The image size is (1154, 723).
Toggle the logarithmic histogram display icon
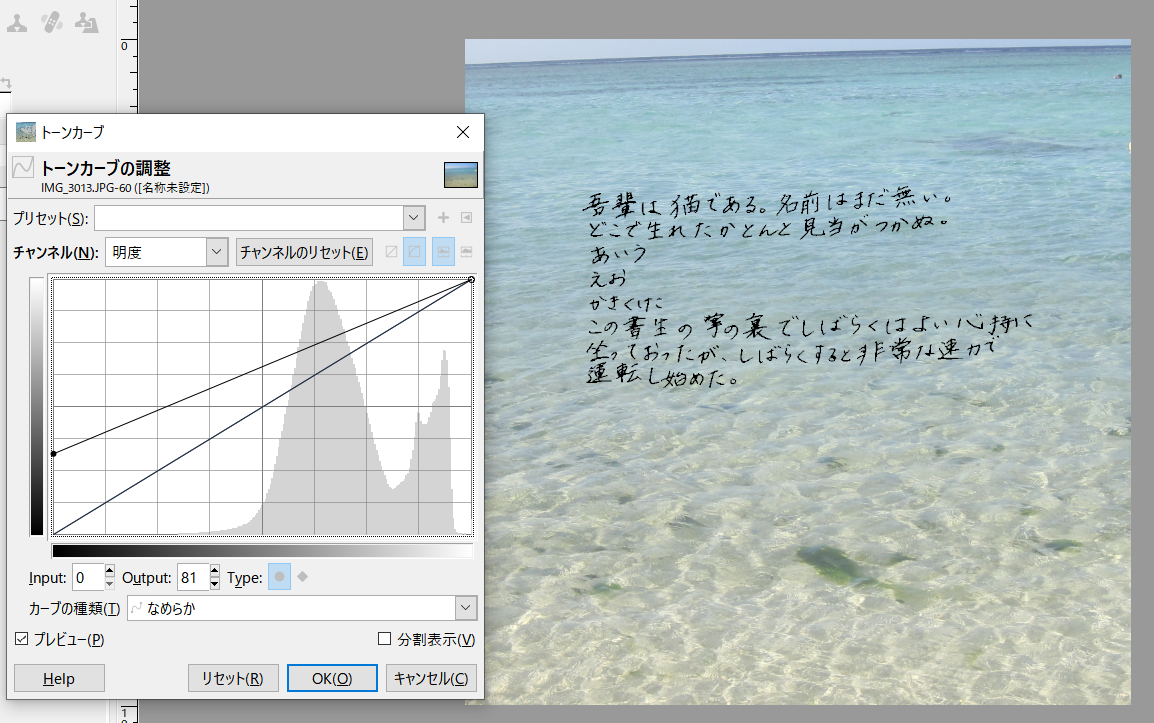coord(466,251)
